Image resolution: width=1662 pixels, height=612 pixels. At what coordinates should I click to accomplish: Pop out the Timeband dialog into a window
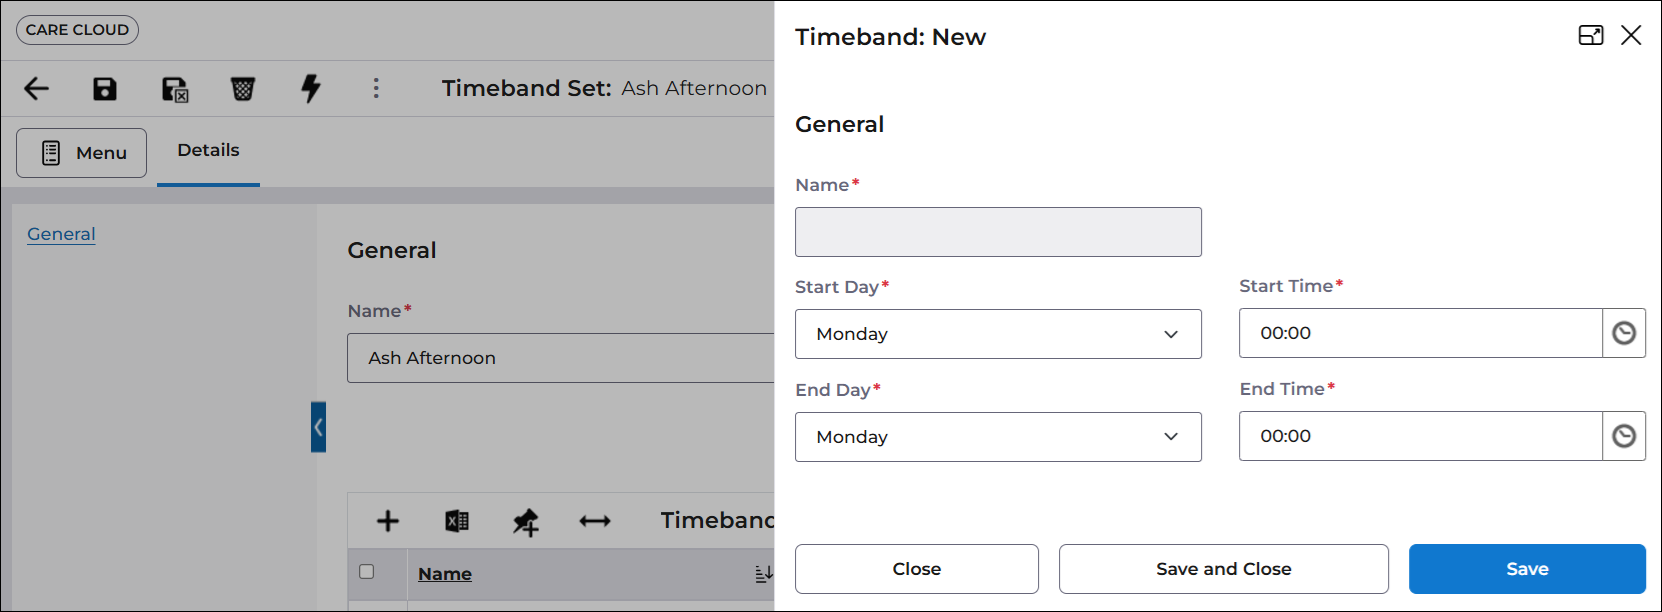pyautogui.click(x=1590, y=36)
